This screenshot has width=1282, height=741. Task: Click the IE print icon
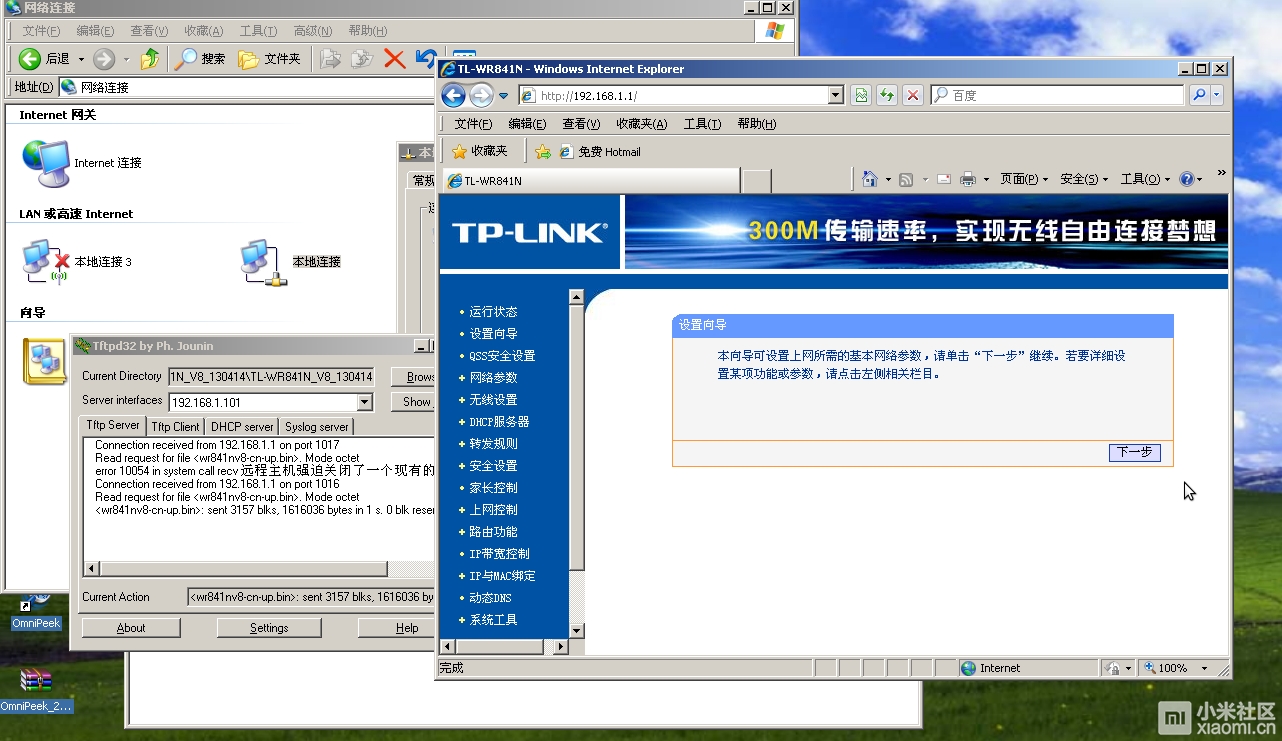pos(967,179)
